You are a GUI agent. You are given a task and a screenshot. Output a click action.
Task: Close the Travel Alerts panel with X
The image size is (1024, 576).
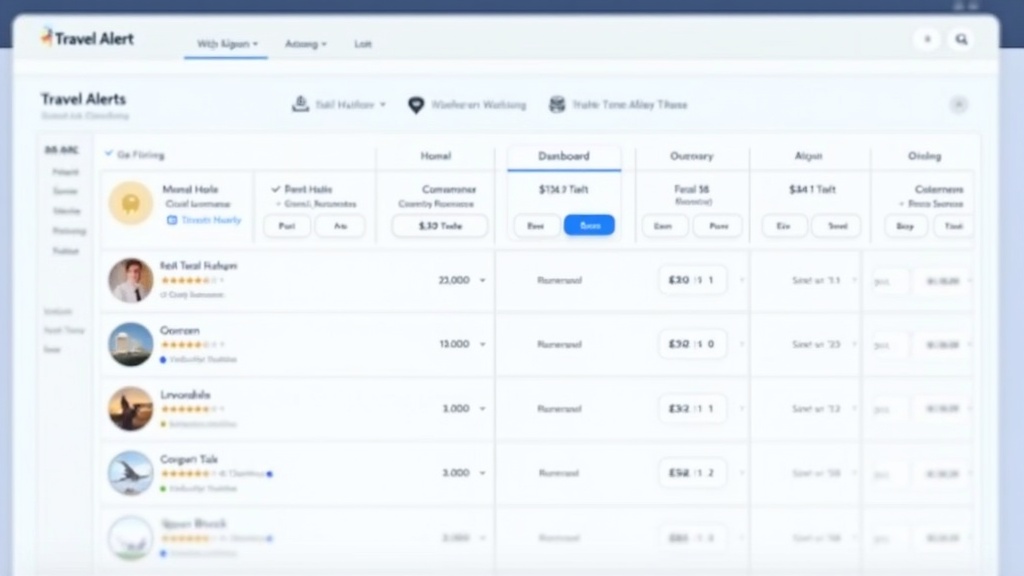[x=958, y=105]
